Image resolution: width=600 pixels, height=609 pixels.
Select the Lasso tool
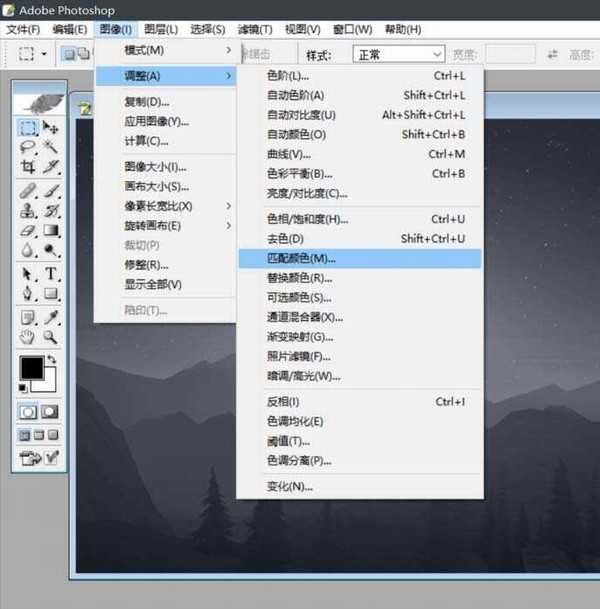click(x=28, y=147)
